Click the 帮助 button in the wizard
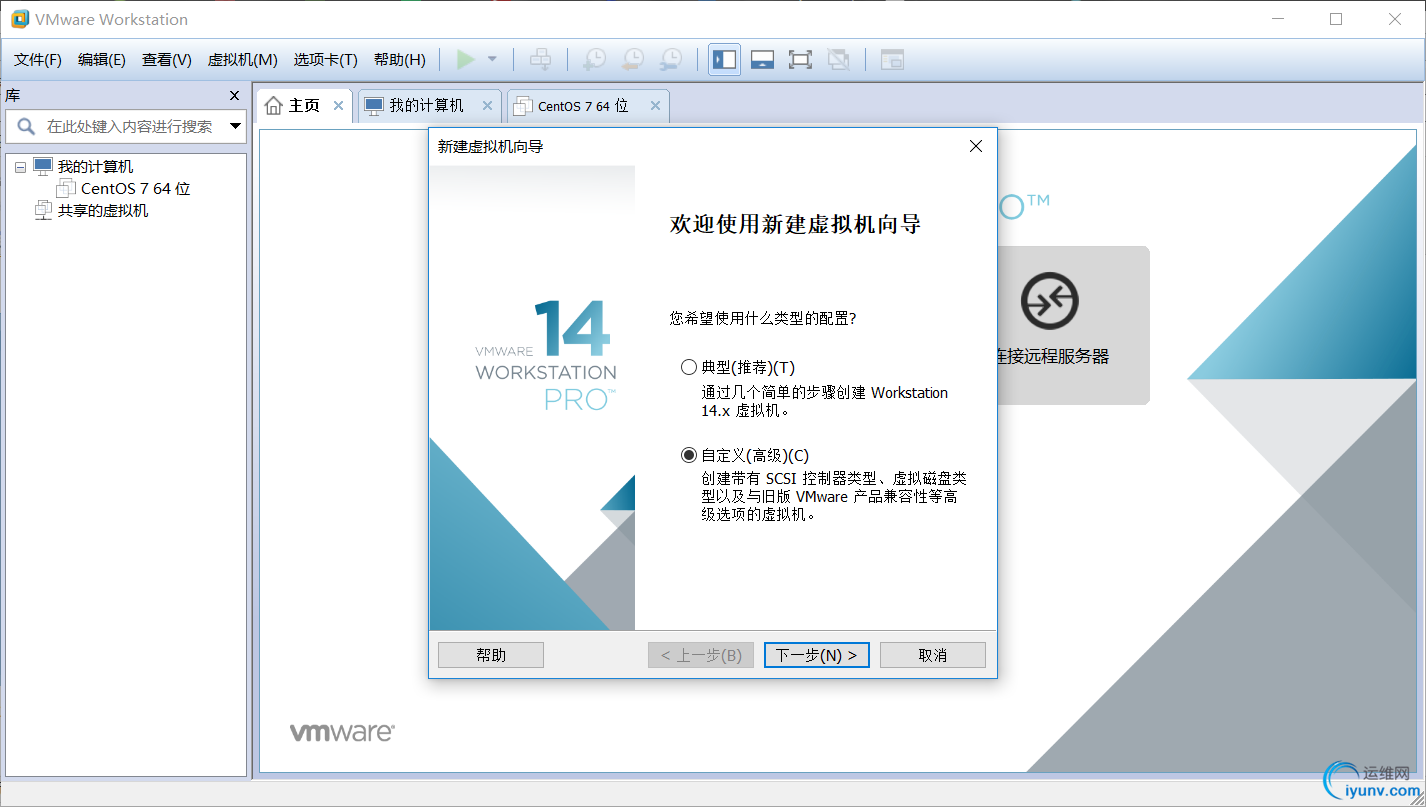 pyautogui.click(x=491, y=655)
